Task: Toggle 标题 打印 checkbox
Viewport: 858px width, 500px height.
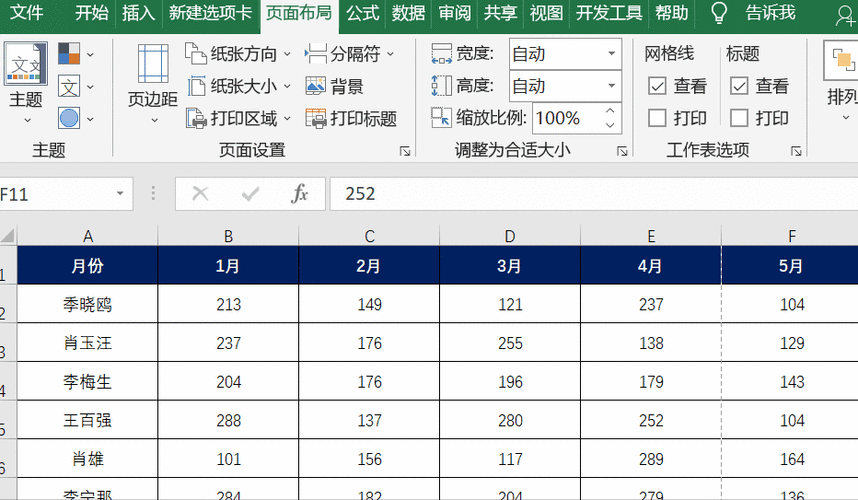Action: click(739, 118)
